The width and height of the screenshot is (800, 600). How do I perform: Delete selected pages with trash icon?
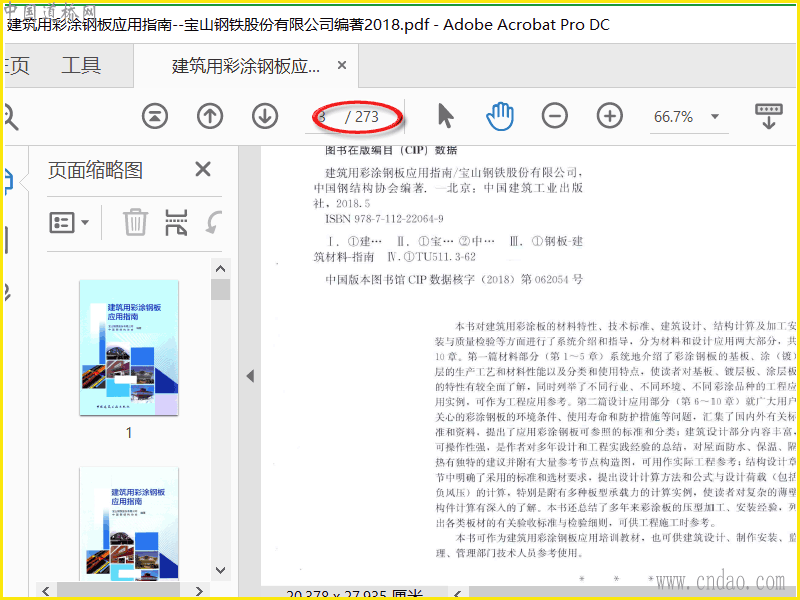click(135, 222)
